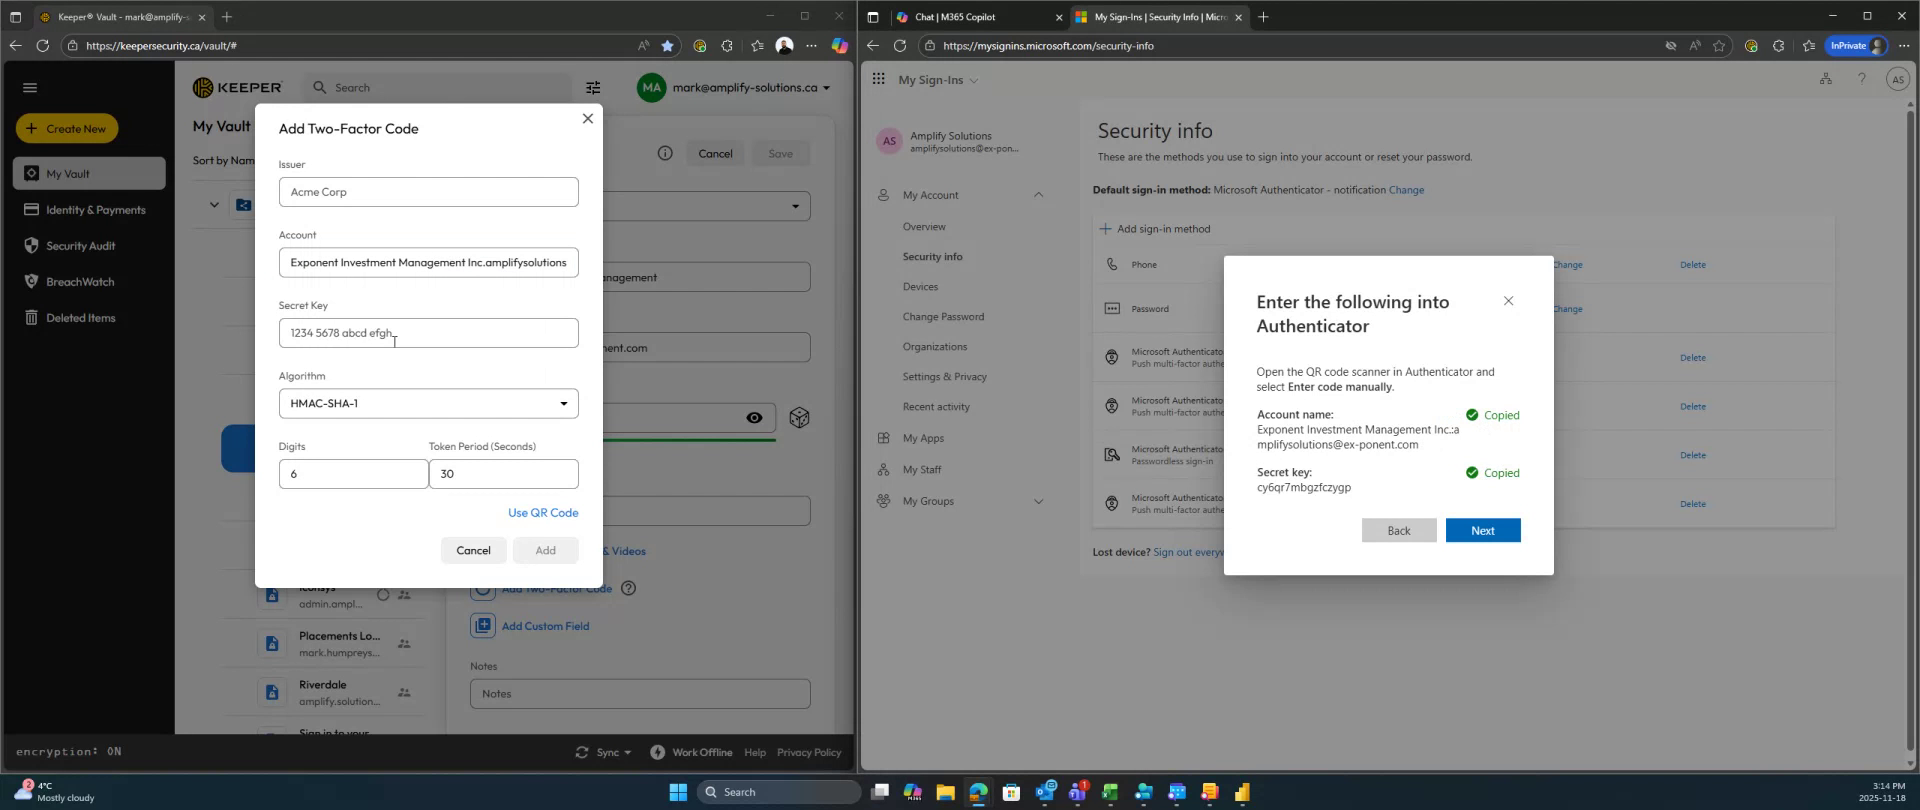Click help icon next to Add Two-Factor Code
This screenshot has height=810, width=1920.
pyautogui.click(x=628, y=588)
